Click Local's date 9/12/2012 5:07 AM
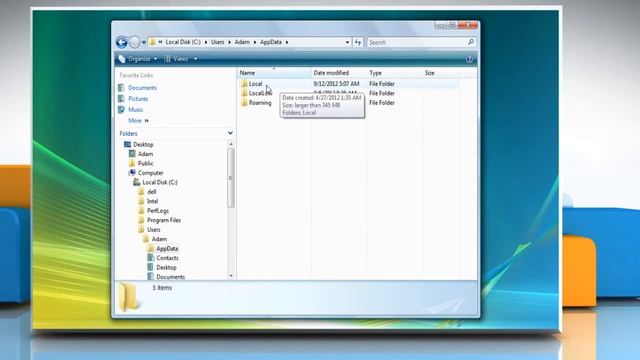Image resolution: width=640 pixels, height=360 pixels. (336, 84)
